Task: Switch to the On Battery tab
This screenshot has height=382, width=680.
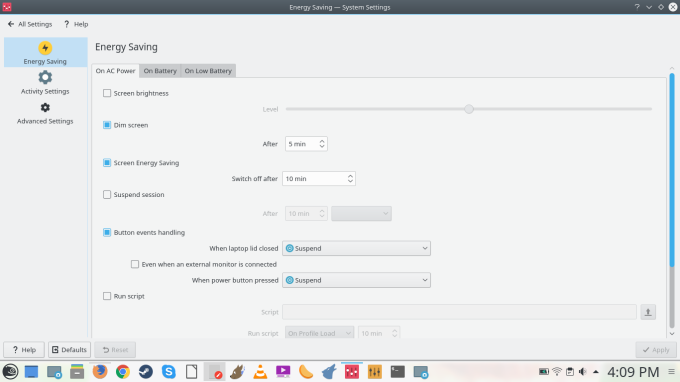Action: point(160,71)
